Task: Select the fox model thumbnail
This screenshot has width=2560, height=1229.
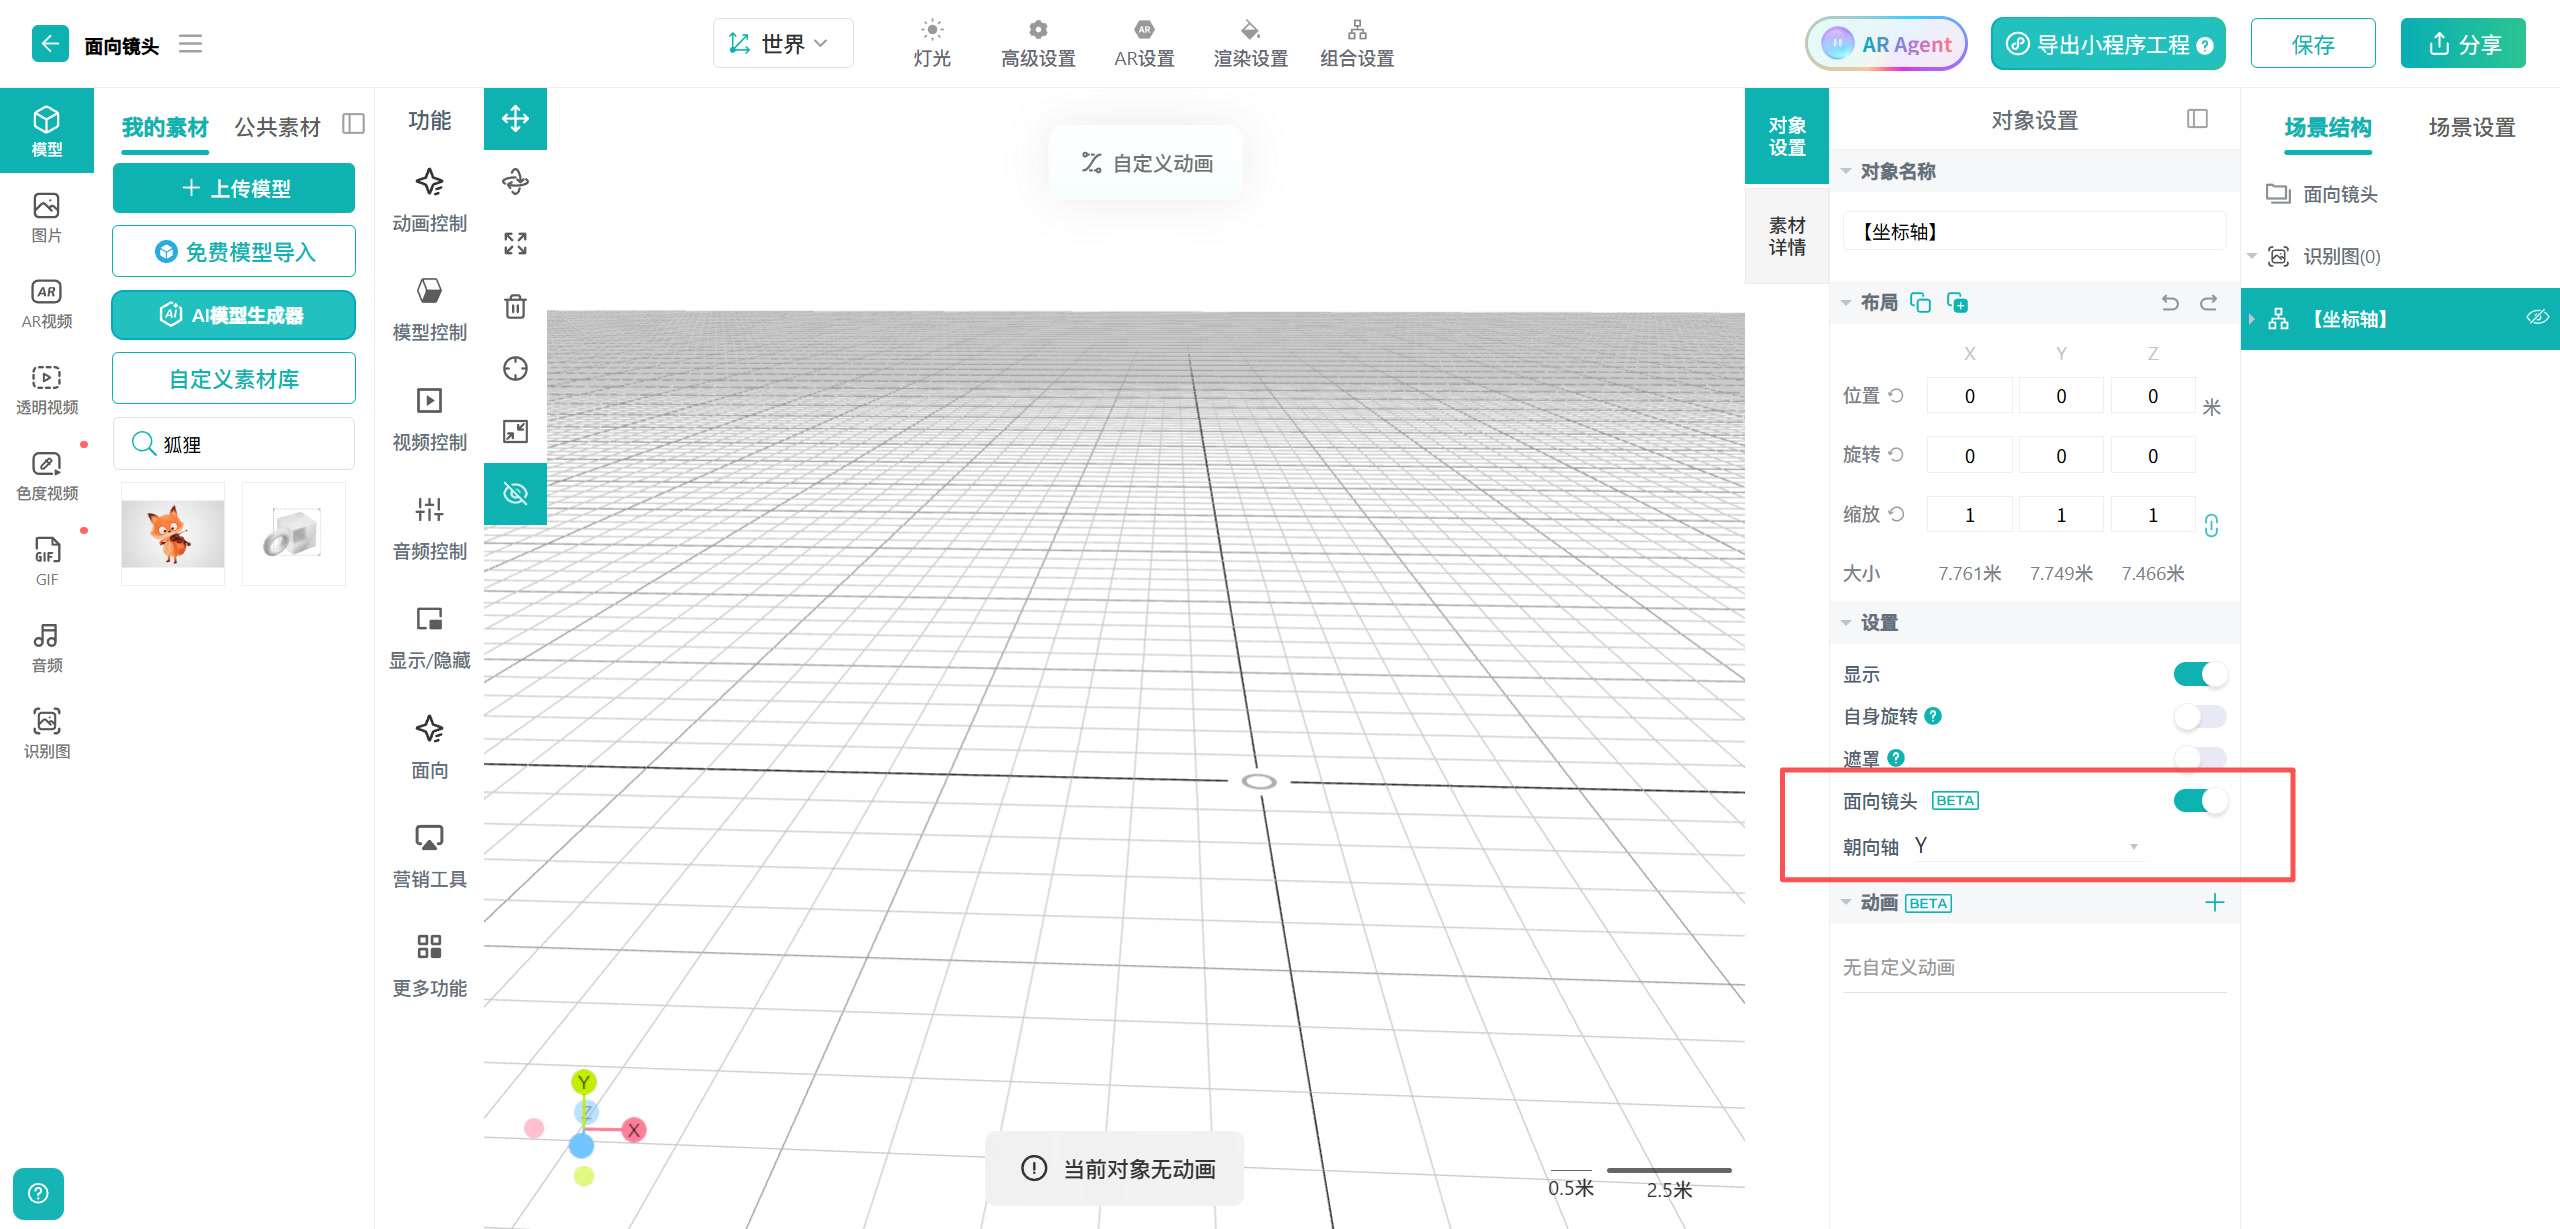Action: (172, 534)
